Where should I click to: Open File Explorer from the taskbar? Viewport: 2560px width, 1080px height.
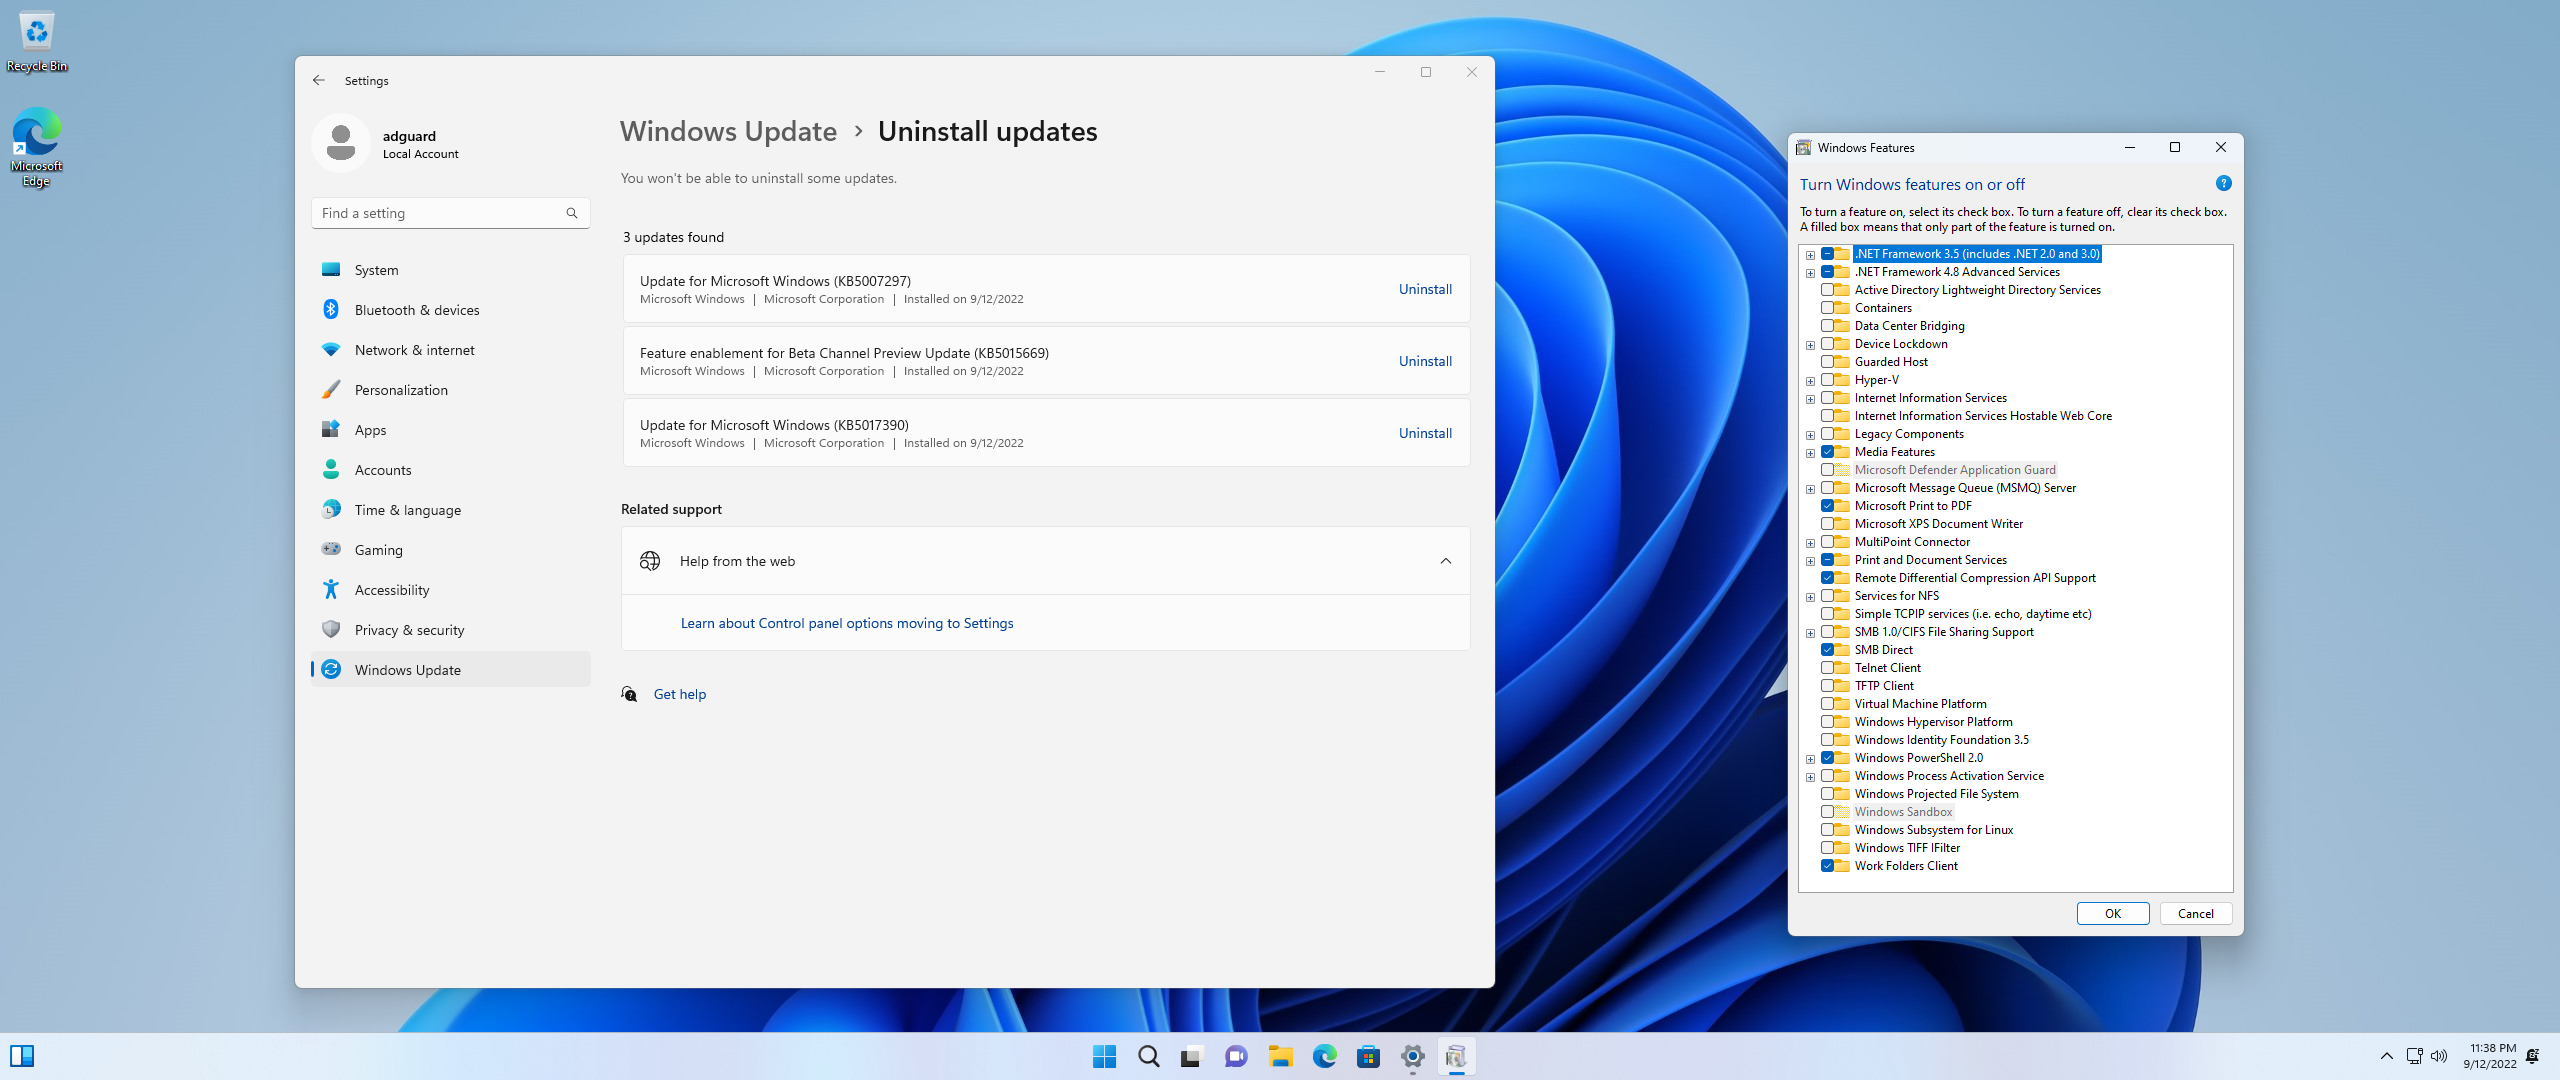point(1281,1056)
